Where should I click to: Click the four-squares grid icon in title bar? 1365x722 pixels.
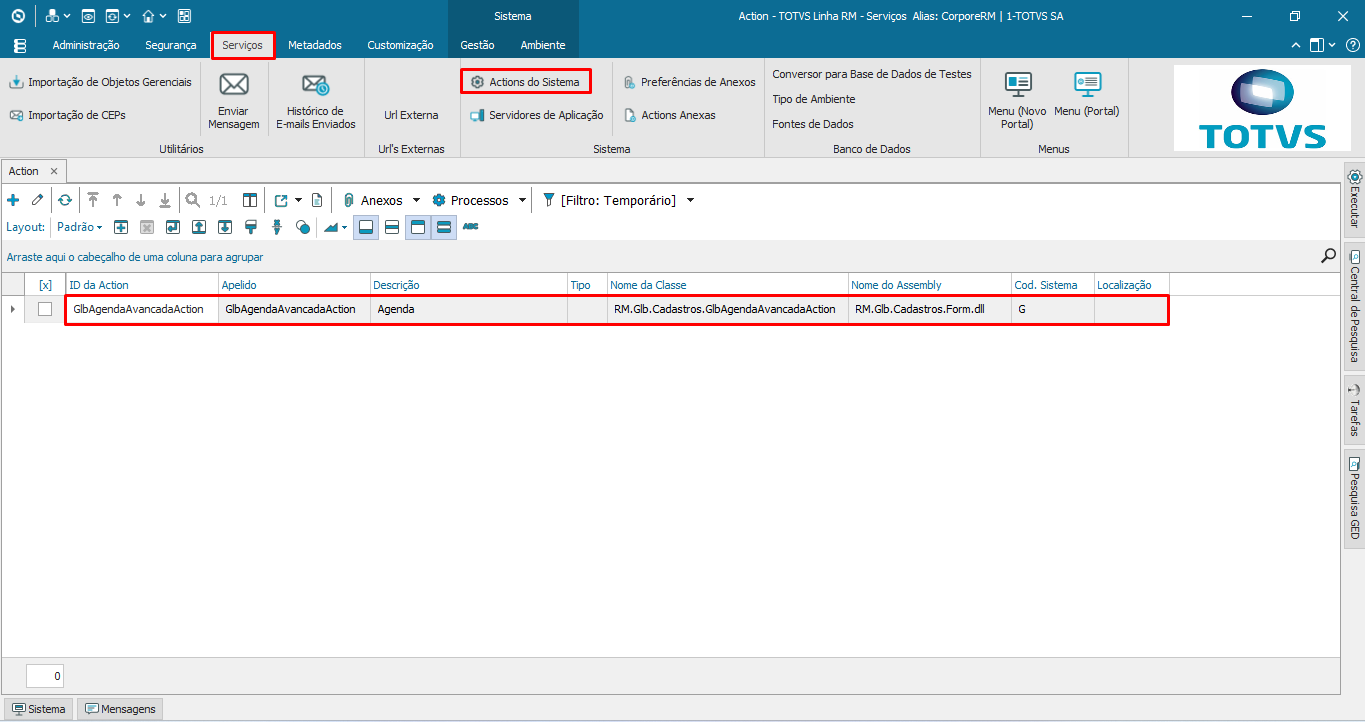[183, 16]
